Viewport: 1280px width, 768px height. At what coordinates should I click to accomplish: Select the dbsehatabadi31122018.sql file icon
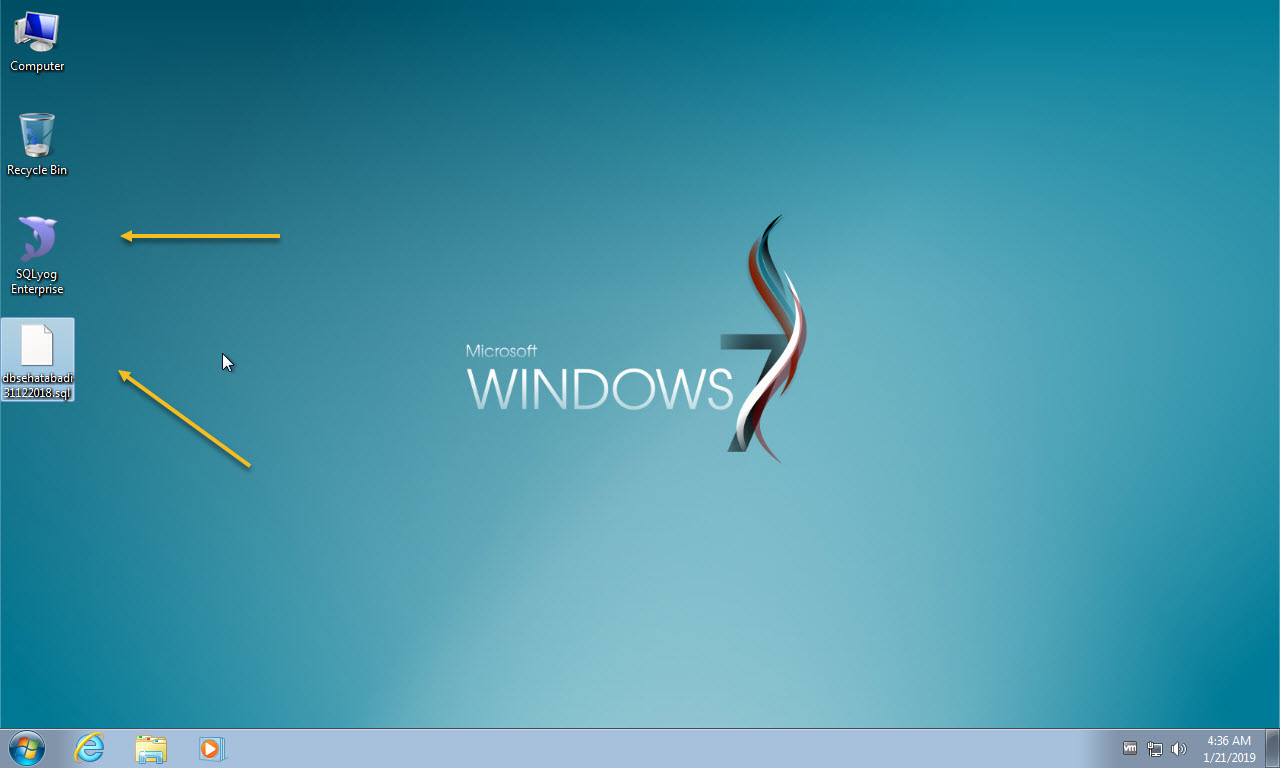click(37, 345)
